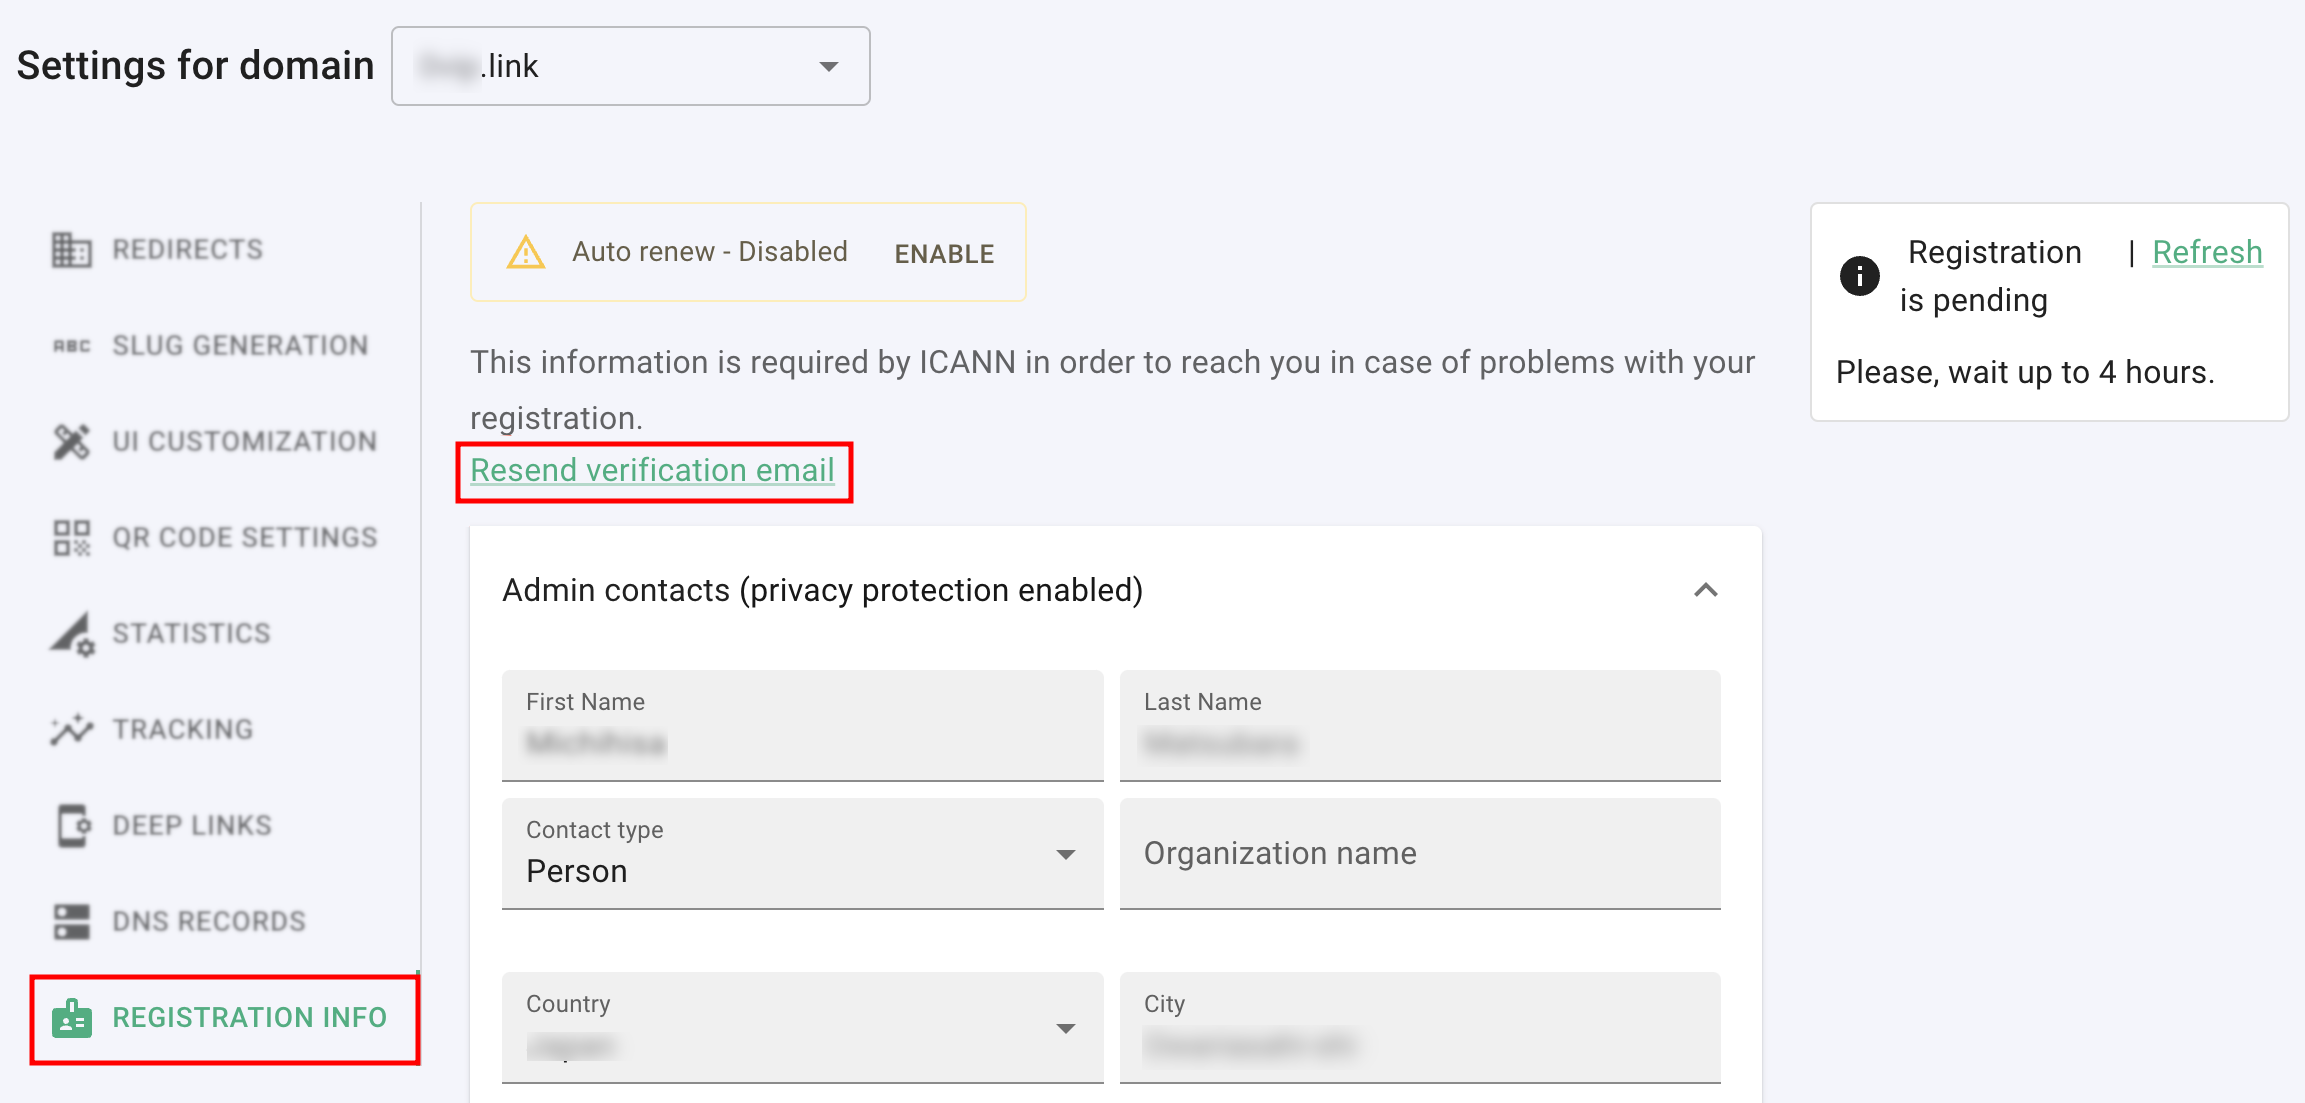Click the Refresh registration status link
The width and height of the screenshot is (2305, 1103).
click(2206, 252)
